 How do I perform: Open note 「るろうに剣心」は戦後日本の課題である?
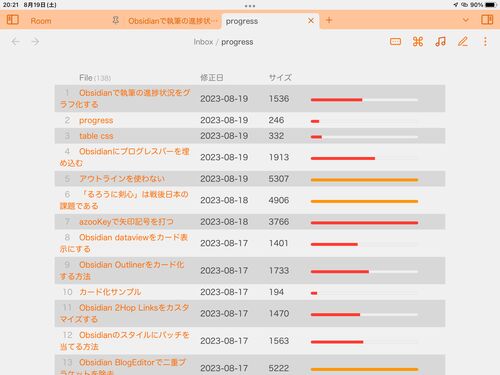pos(124,200)
